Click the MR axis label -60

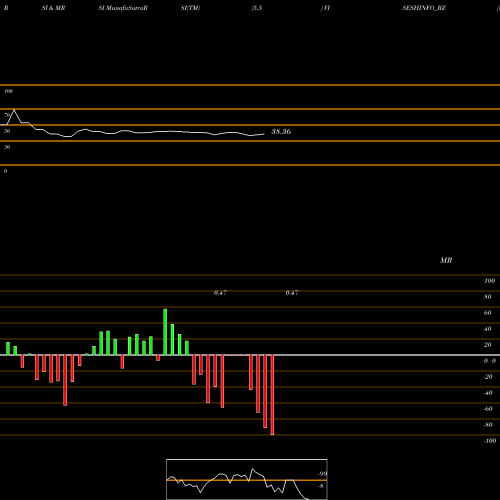coord(488,409)
